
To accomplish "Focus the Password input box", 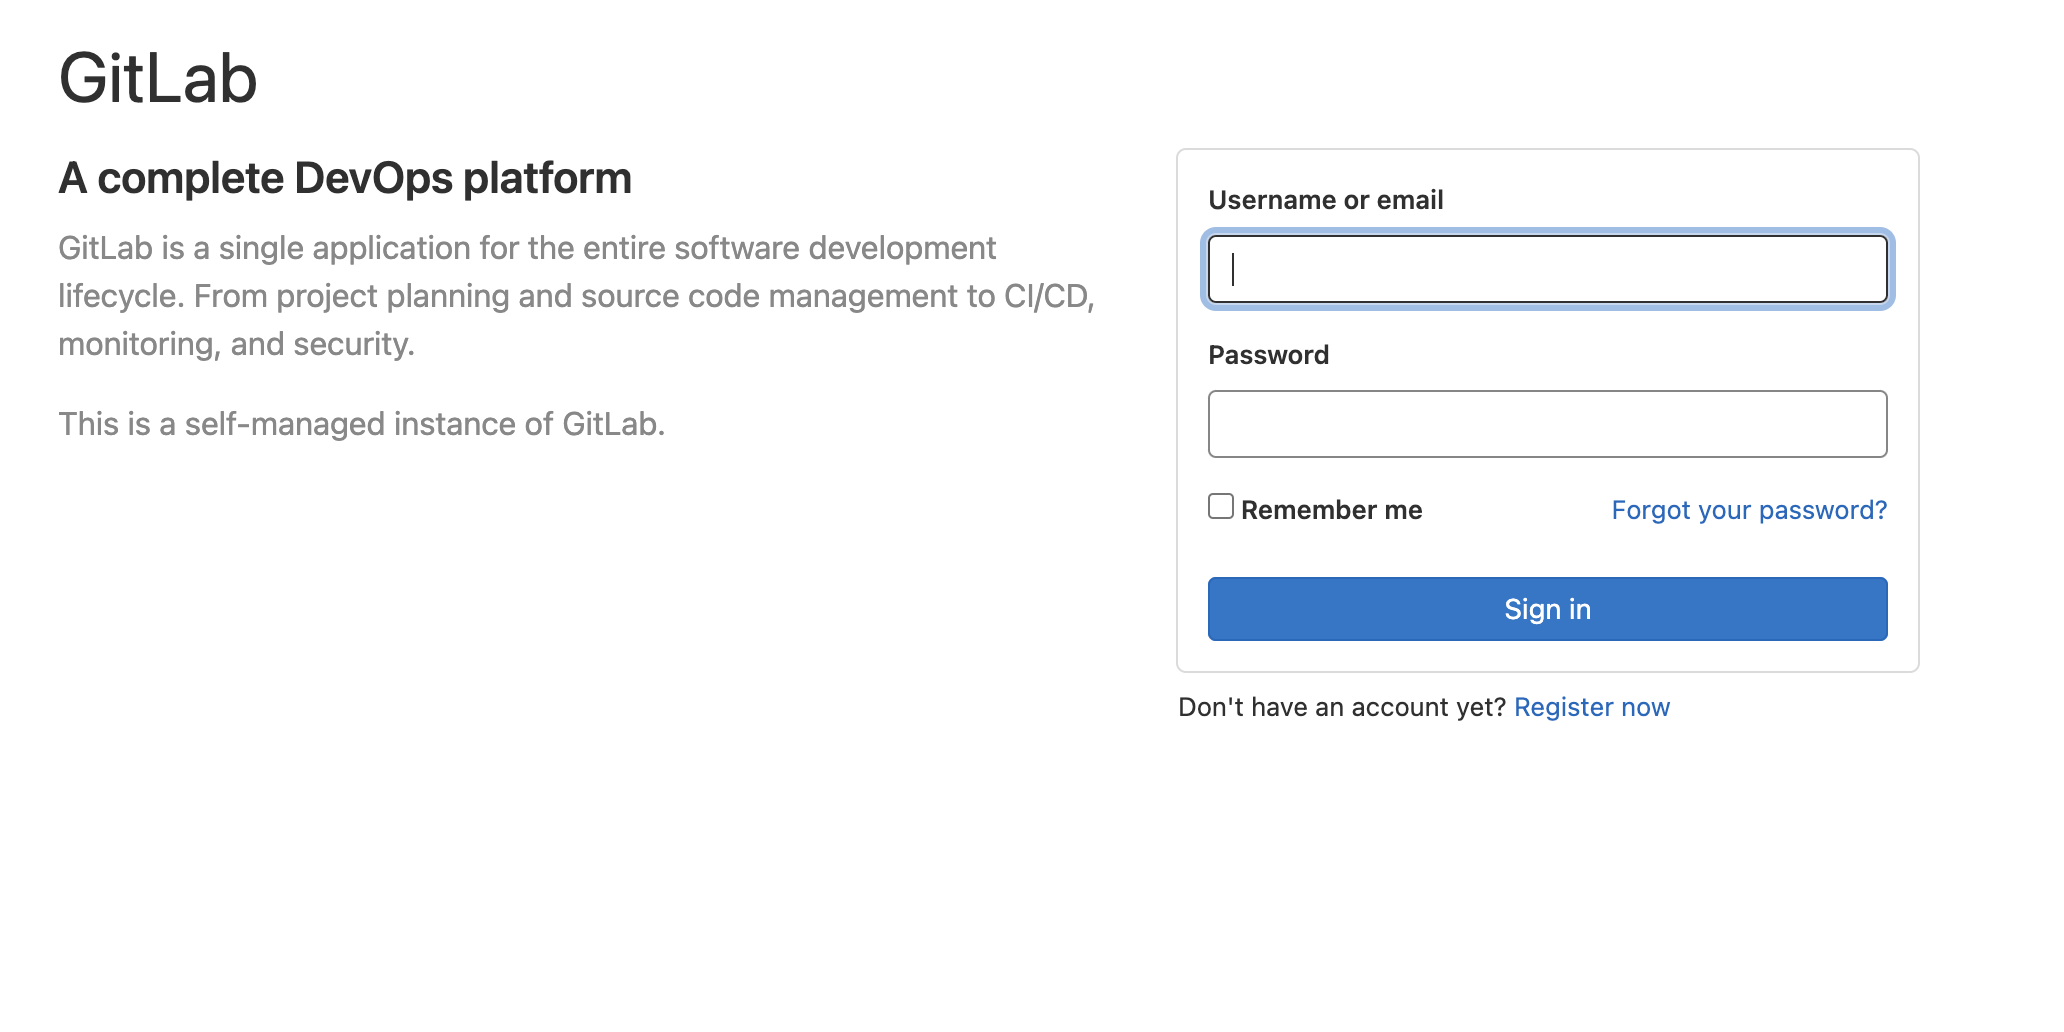I will point(1546,424).
